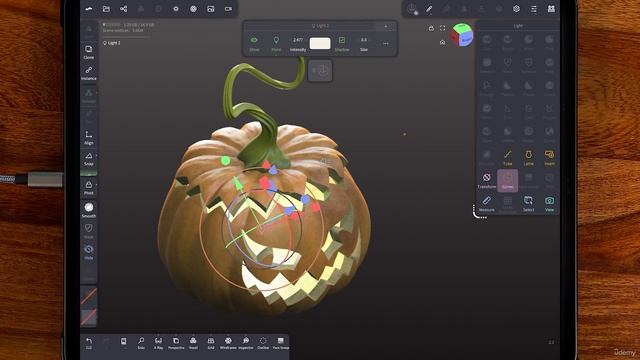Select the Pivot lock tool
Viewport: 640px width, 360px height.
[x=89, y=187]
